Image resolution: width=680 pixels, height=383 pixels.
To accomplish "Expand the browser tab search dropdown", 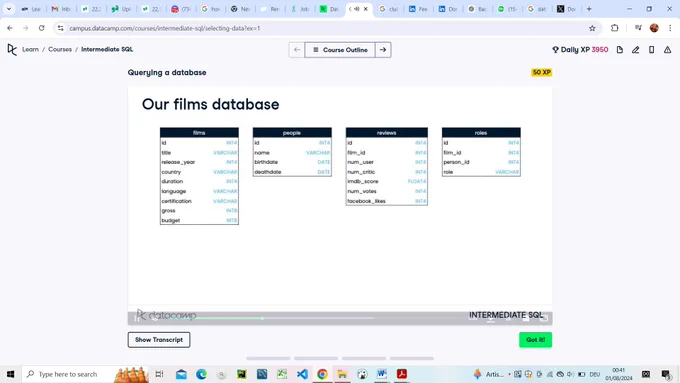I will pyautogui.click(x=9, y=9).
